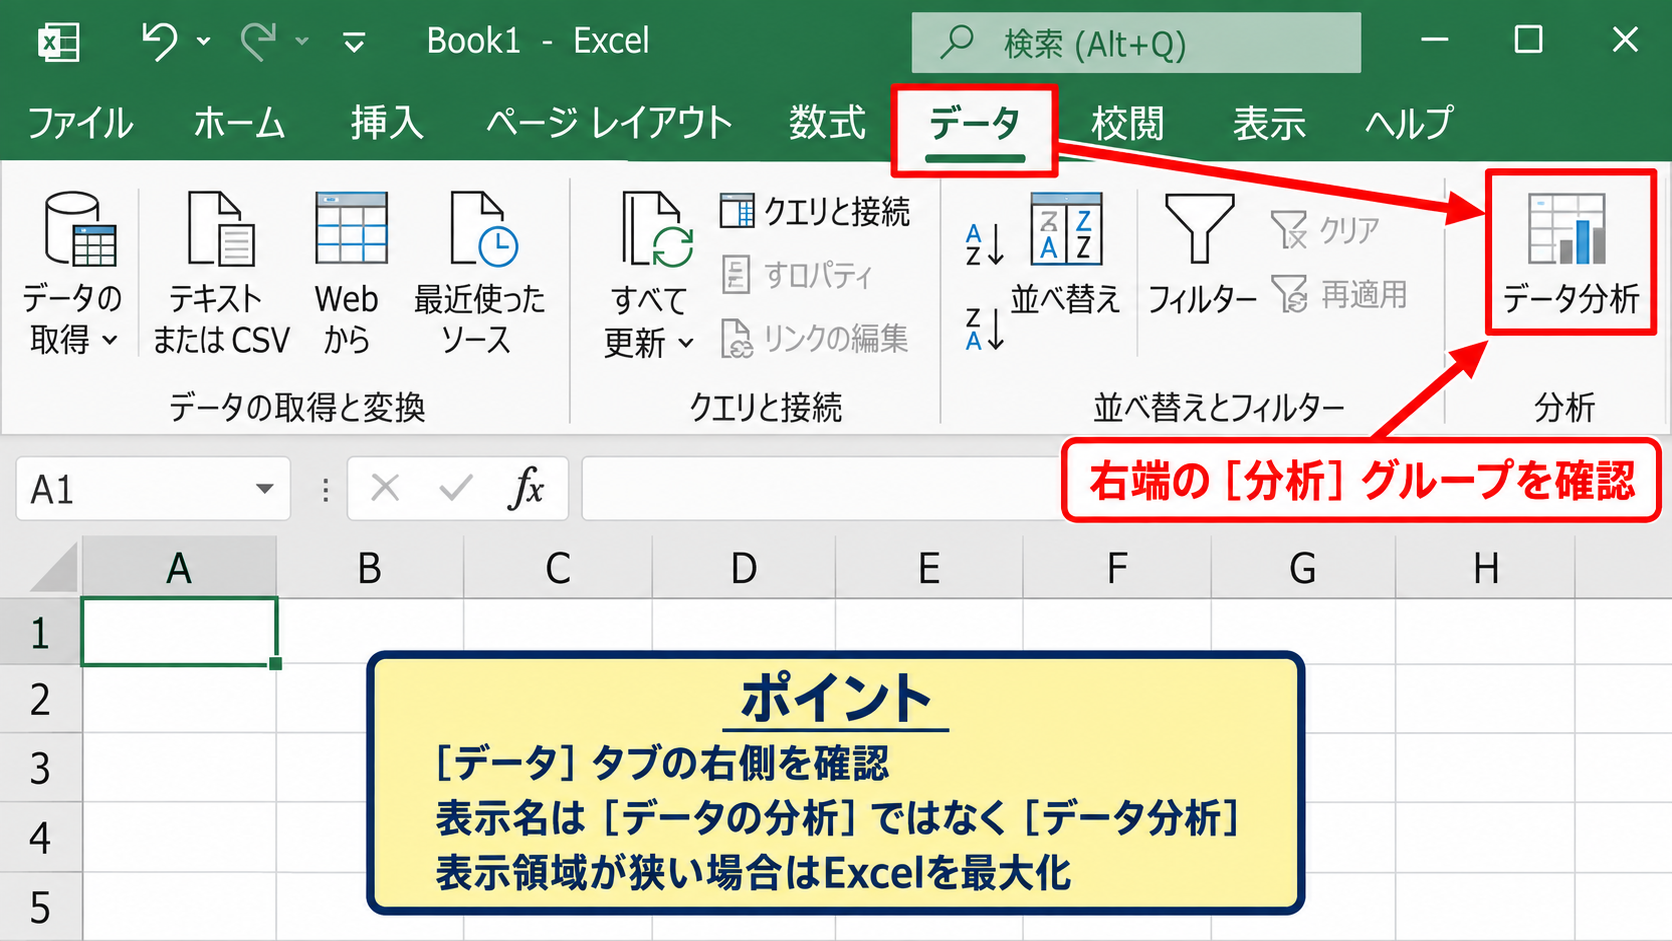The height and width of the screenshot is (941, 1672).
Task: Select row 3 header
Action: tap(40, 768)
